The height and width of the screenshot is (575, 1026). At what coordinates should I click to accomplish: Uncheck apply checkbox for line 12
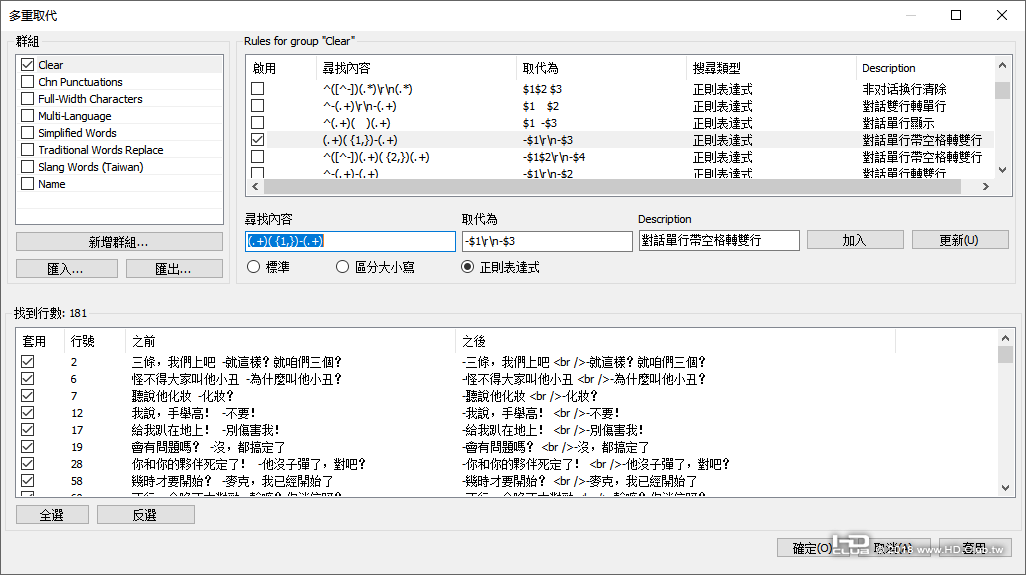coord(27,413)
